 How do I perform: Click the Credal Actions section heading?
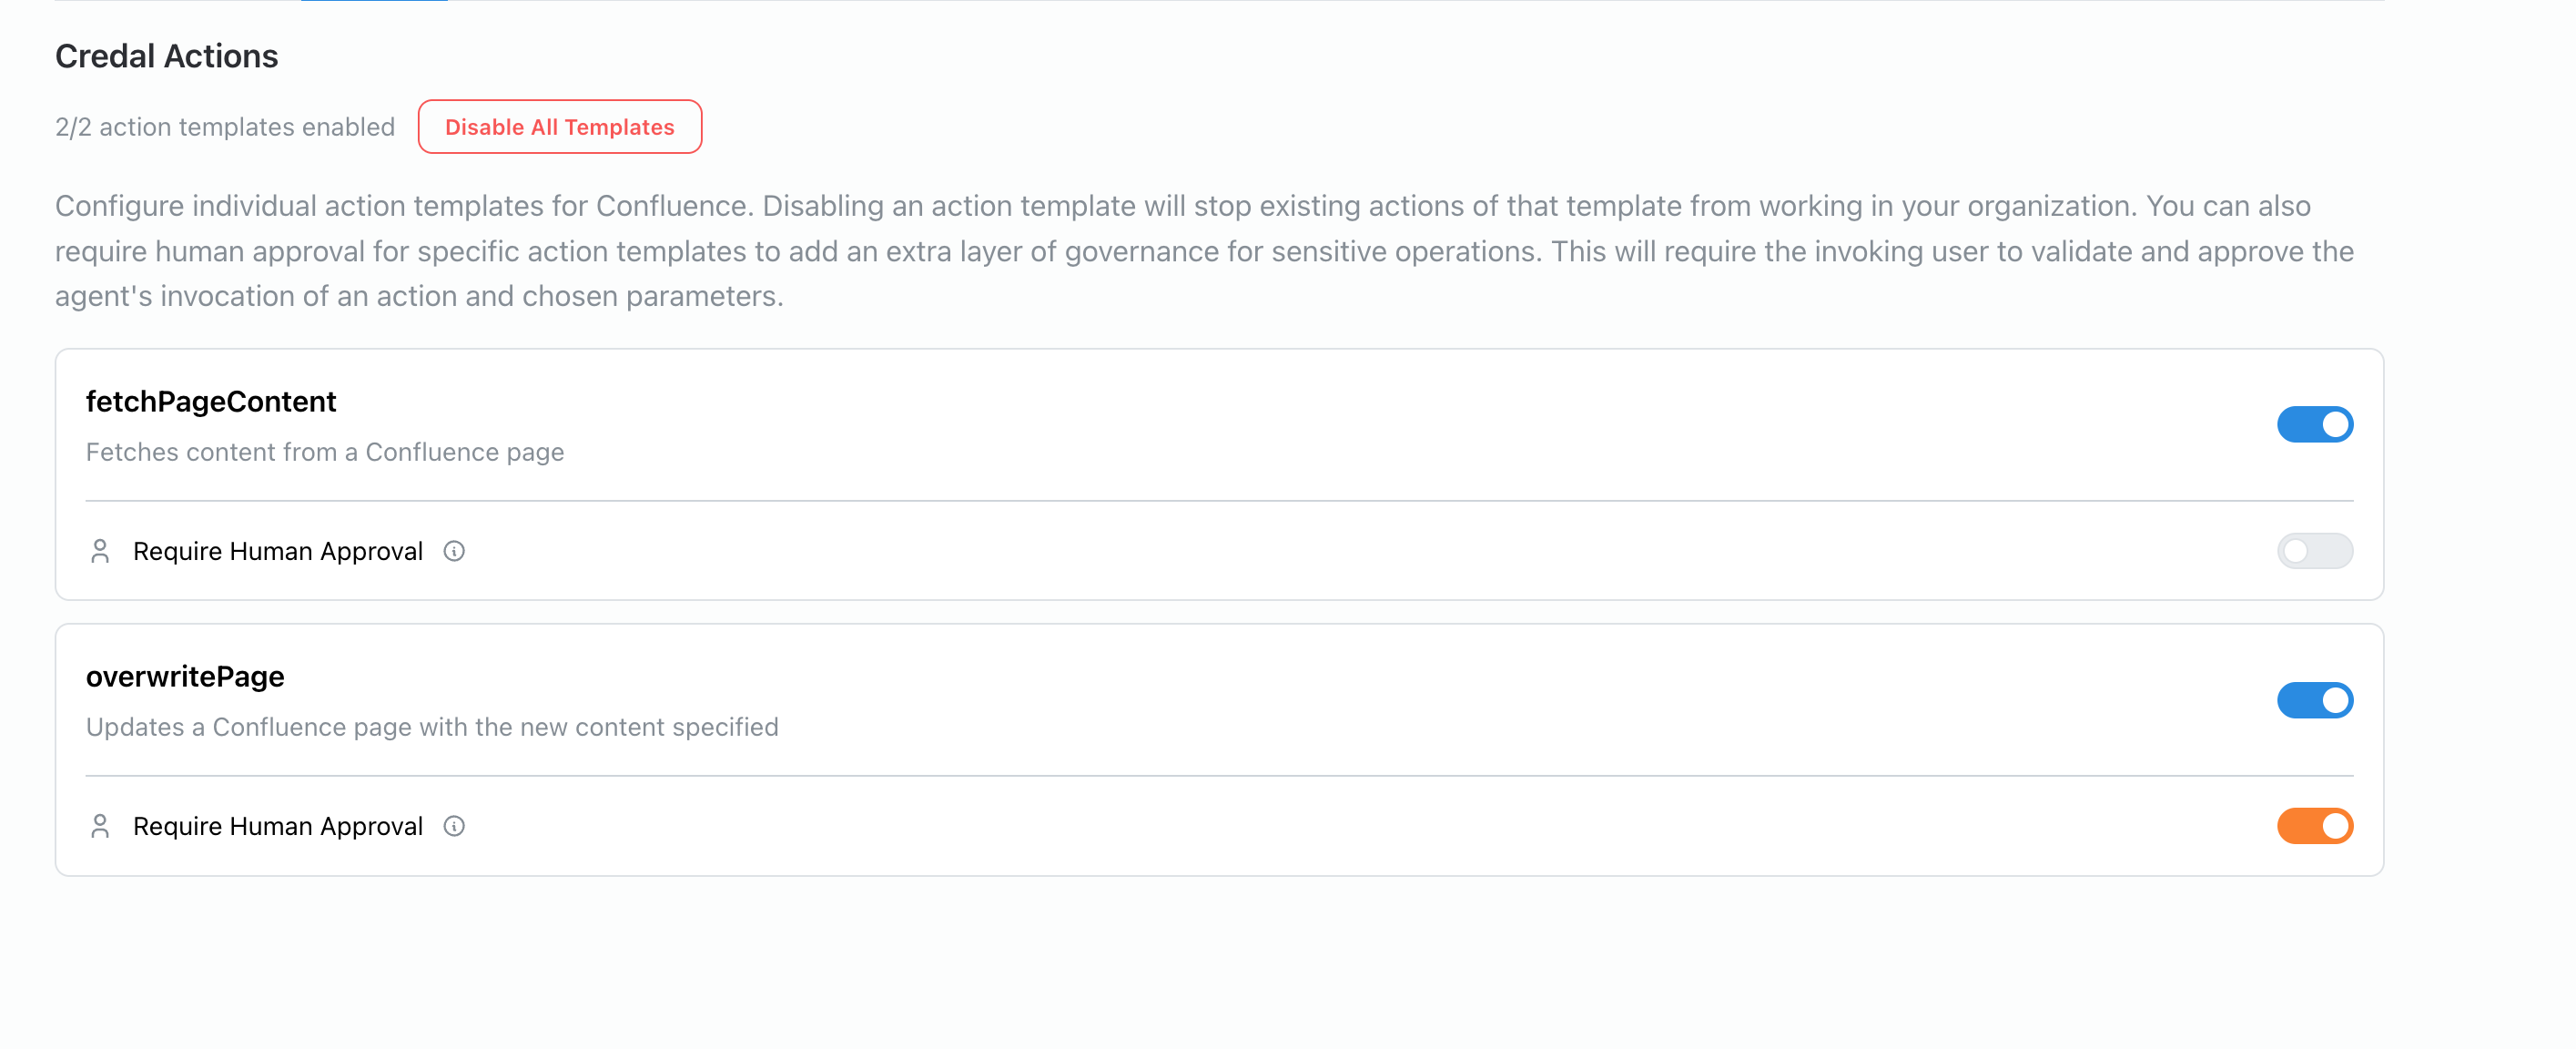tap(166, 55)
